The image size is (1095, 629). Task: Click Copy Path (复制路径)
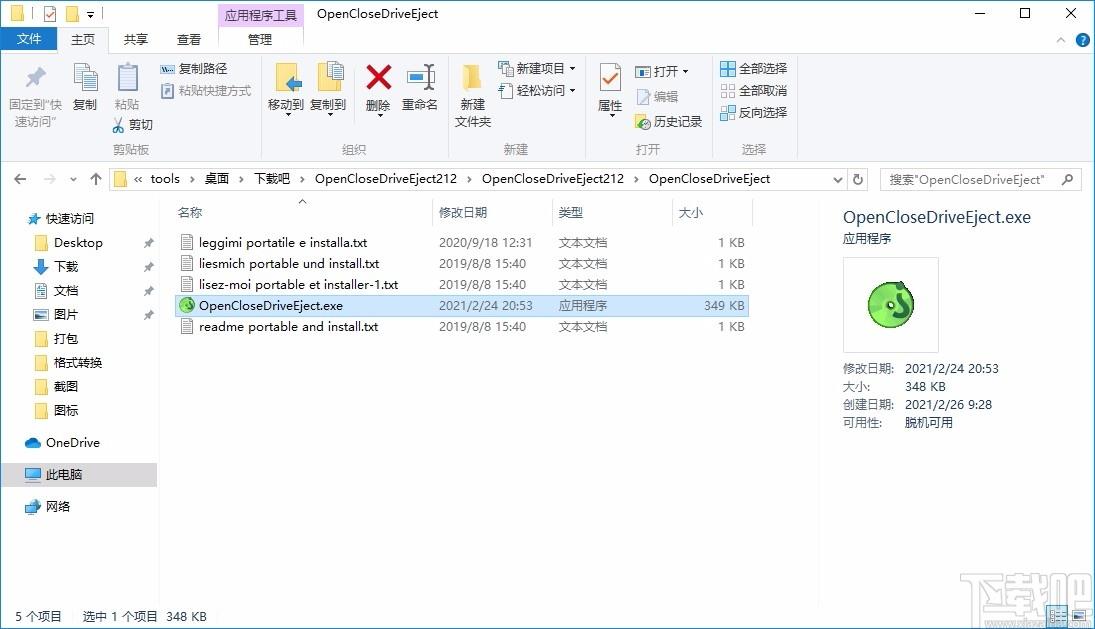(x=194, y=68)
